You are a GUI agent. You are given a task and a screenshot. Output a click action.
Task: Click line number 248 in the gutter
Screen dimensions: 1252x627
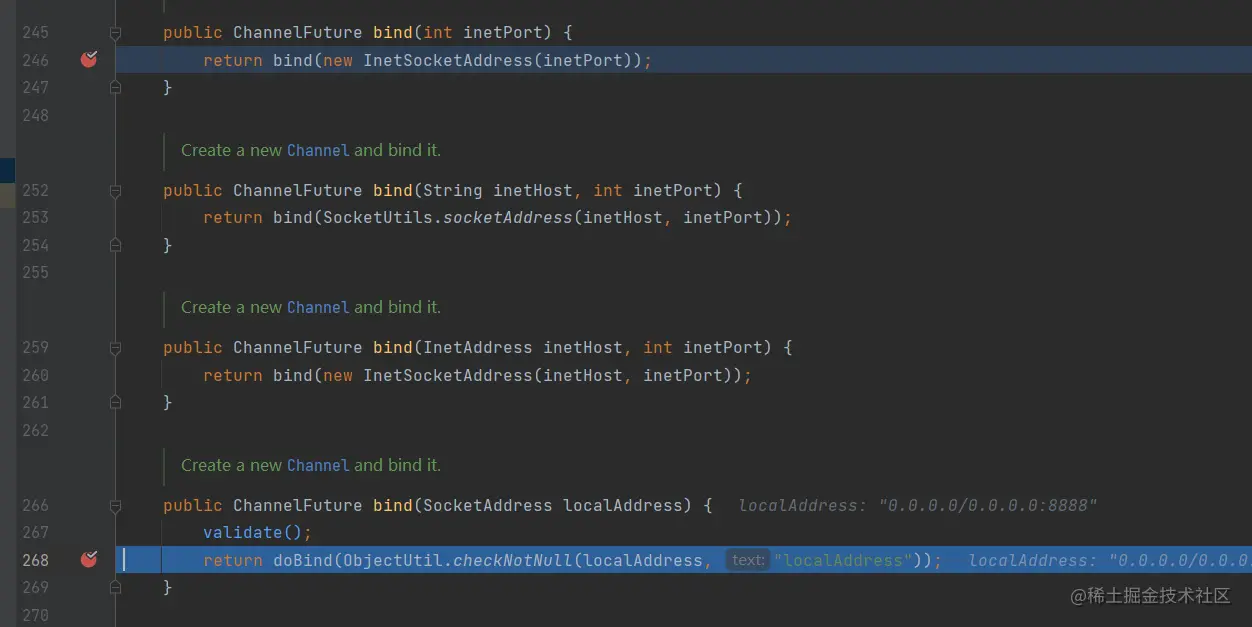35,115
